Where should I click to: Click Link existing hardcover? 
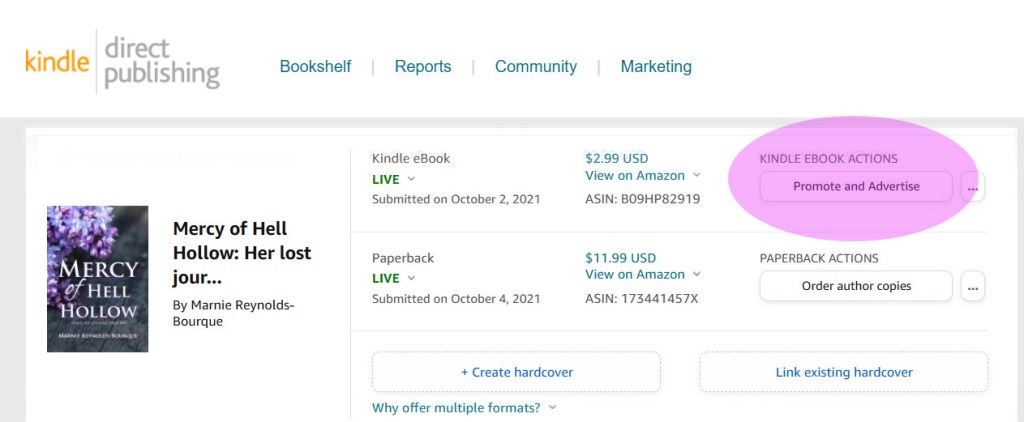coord(843,372)
